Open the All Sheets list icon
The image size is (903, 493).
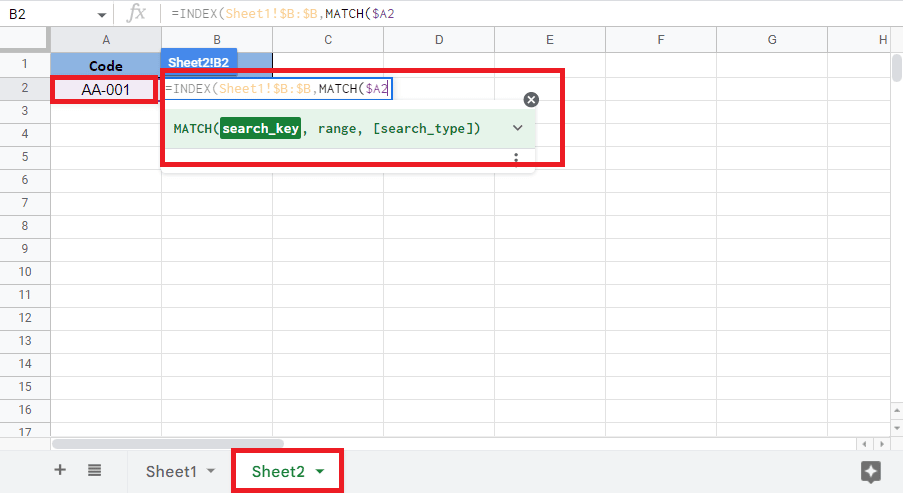(x=94, y=470)
